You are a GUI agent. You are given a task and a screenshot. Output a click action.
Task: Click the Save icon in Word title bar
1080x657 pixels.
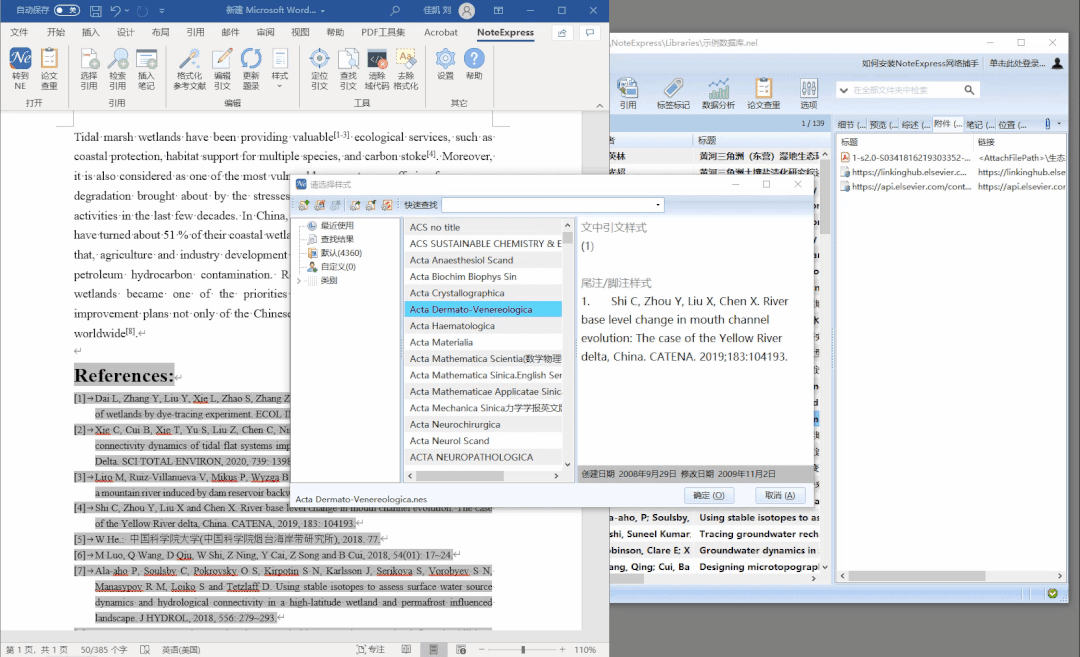pyautogui.click(x=96, y=11)
